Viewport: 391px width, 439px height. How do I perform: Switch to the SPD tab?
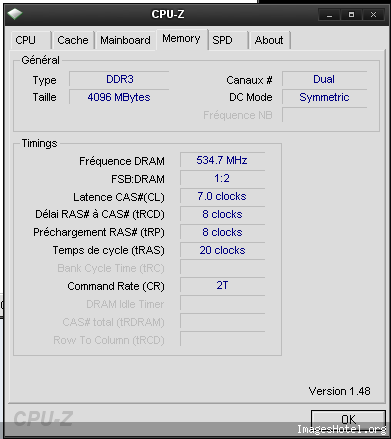[x=228, y=40]
